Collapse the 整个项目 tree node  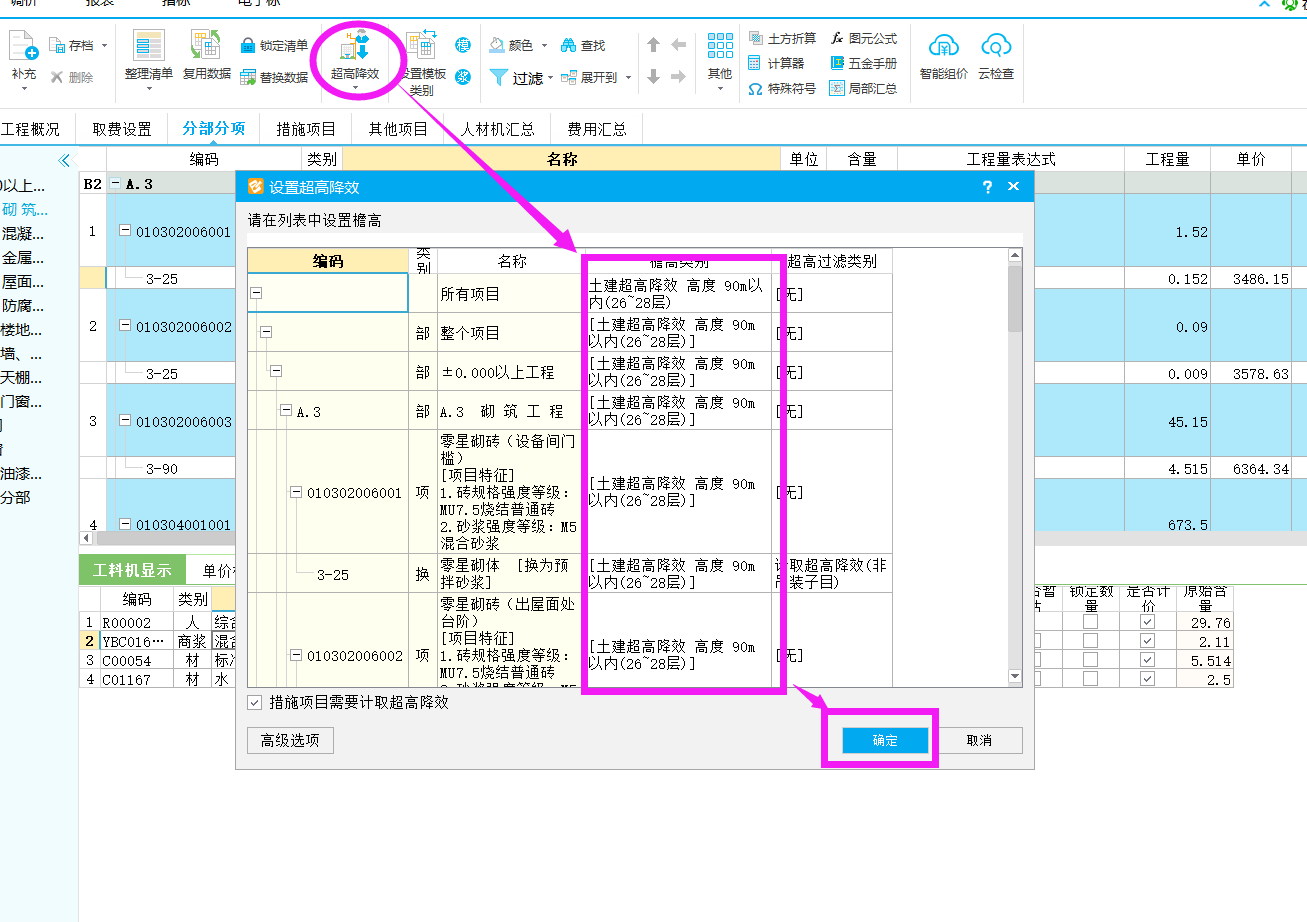click(x=266, y=333)
